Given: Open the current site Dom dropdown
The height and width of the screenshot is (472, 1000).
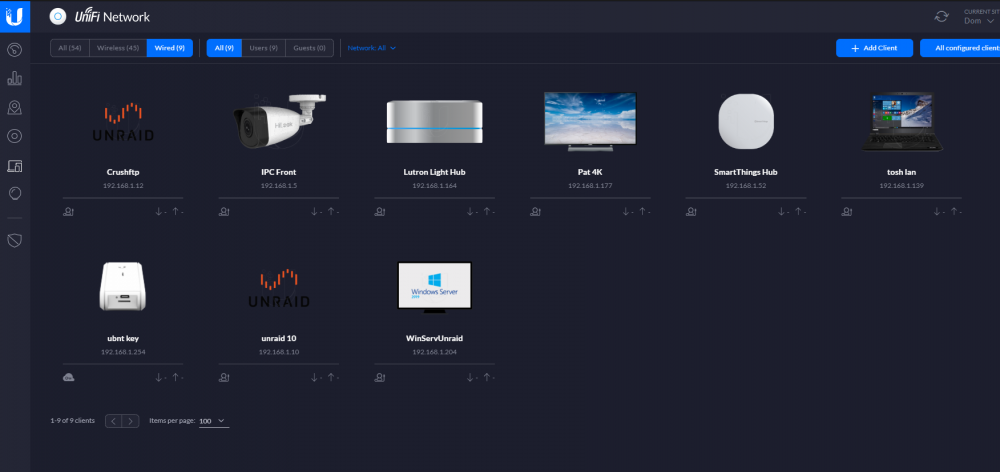Looking at the screenshot, I should click(x=979, y=21).
